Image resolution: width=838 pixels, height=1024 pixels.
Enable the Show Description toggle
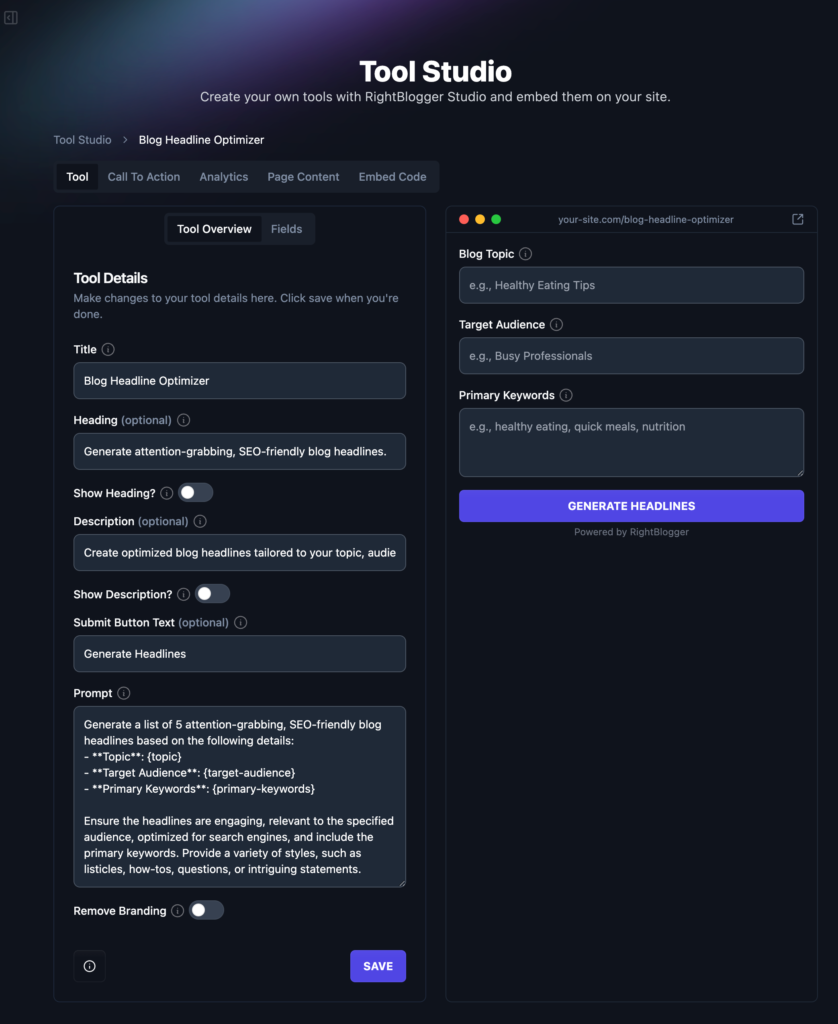pyautogui.click(x=212, y=593)
